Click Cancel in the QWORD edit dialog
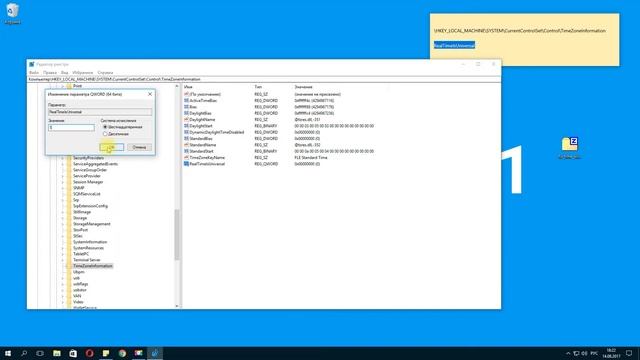640x360 pixels. point(139,147)
